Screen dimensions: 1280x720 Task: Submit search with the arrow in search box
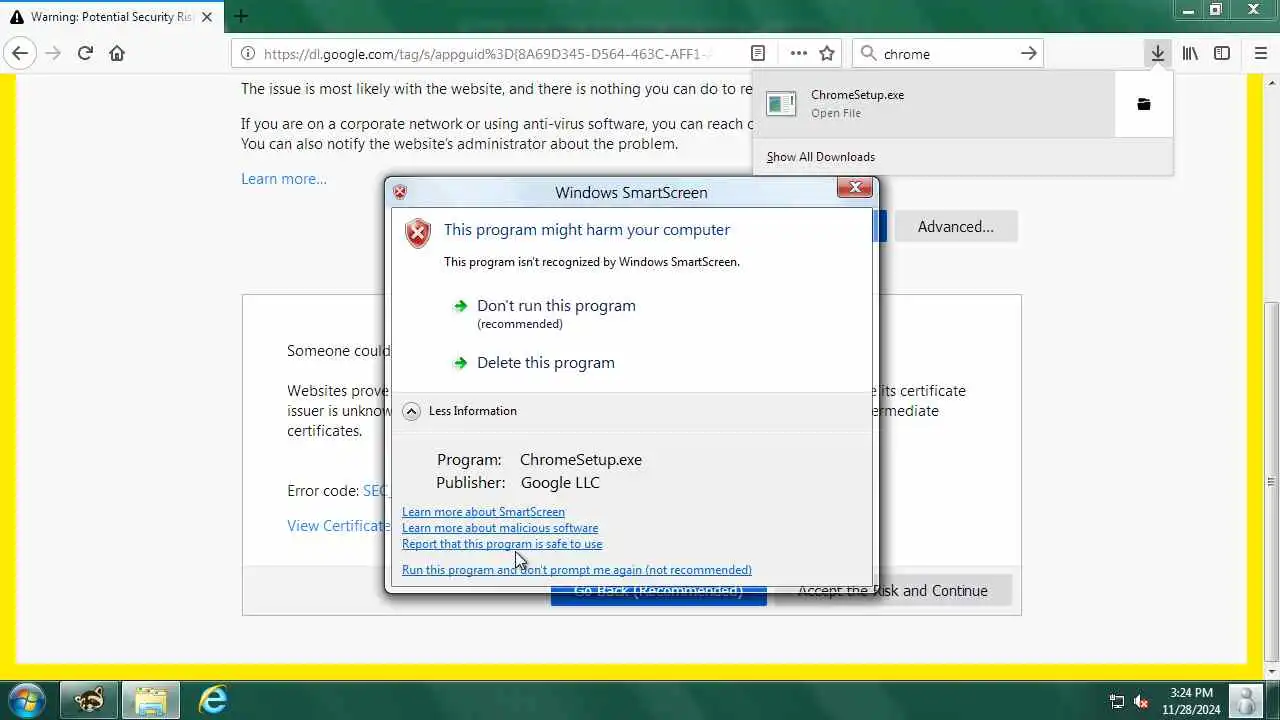point(1028,54)
